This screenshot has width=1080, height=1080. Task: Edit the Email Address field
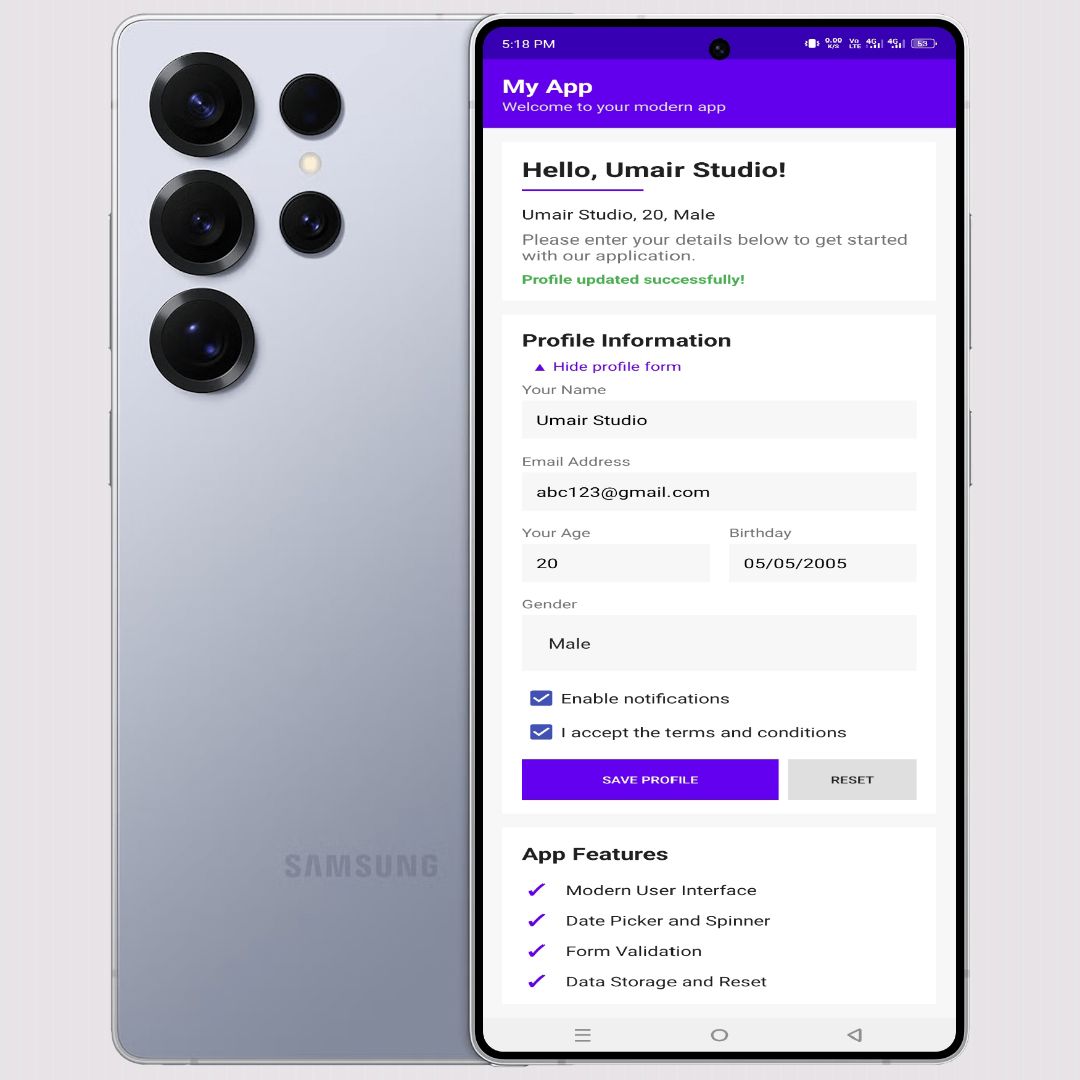pos(719,492)
